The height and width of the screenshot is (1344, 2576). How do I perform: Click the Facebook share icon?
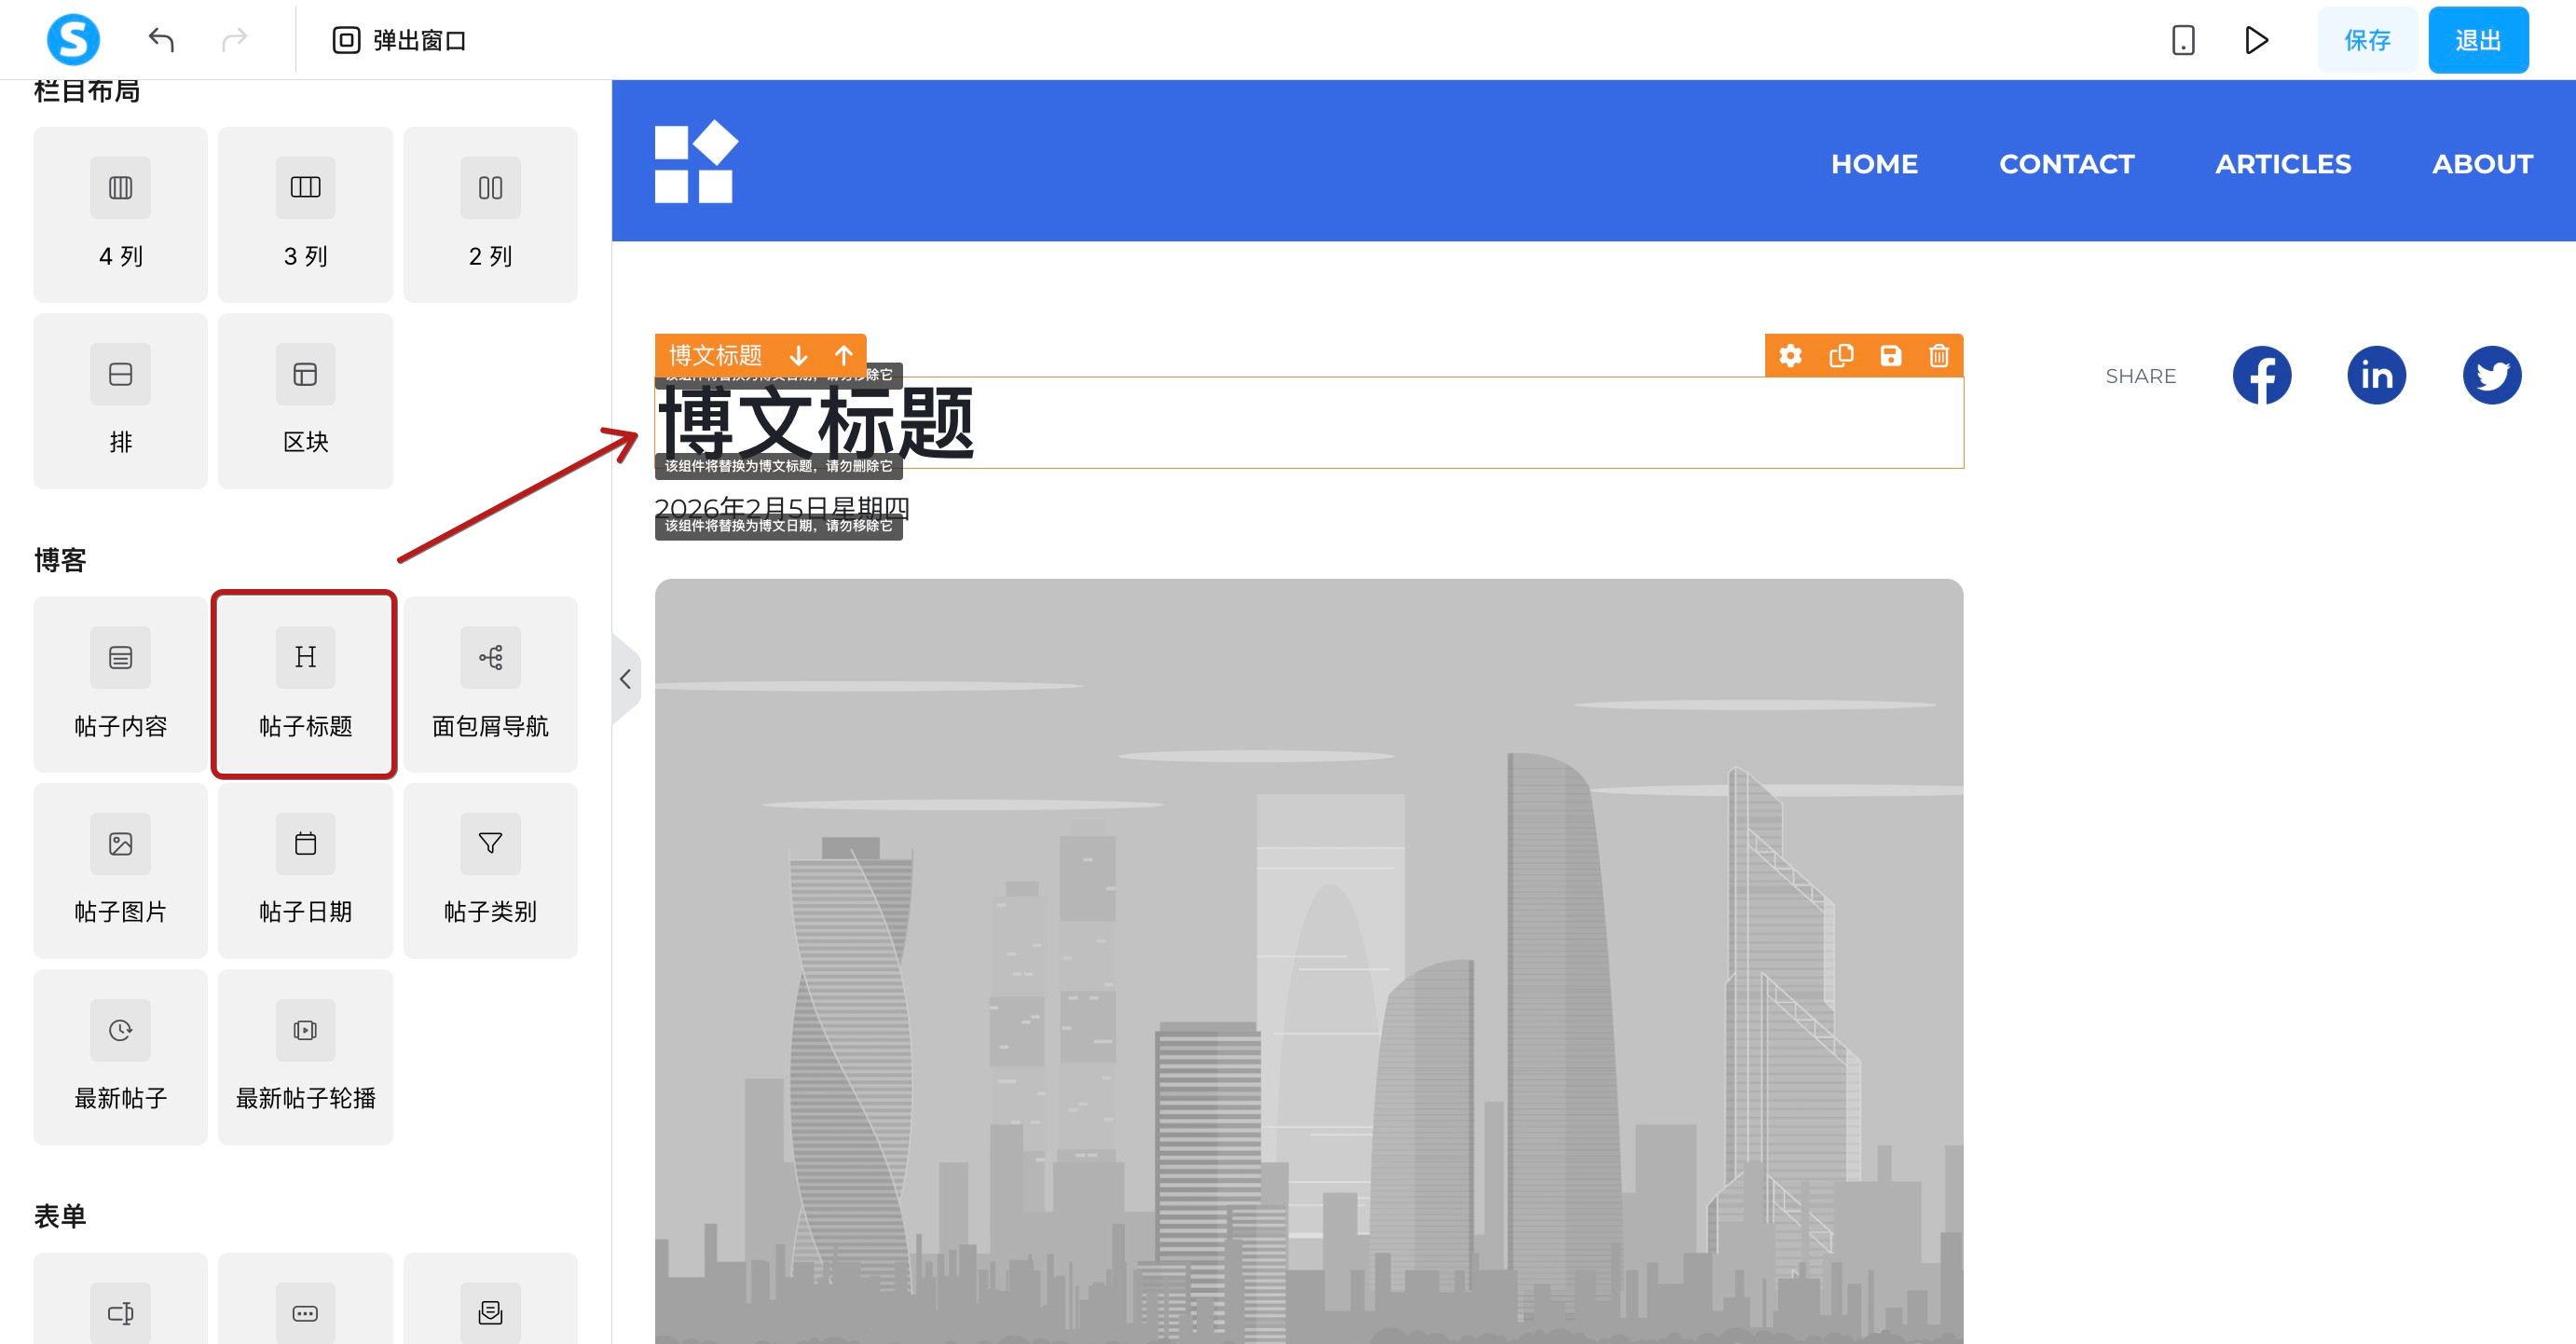2261,376
